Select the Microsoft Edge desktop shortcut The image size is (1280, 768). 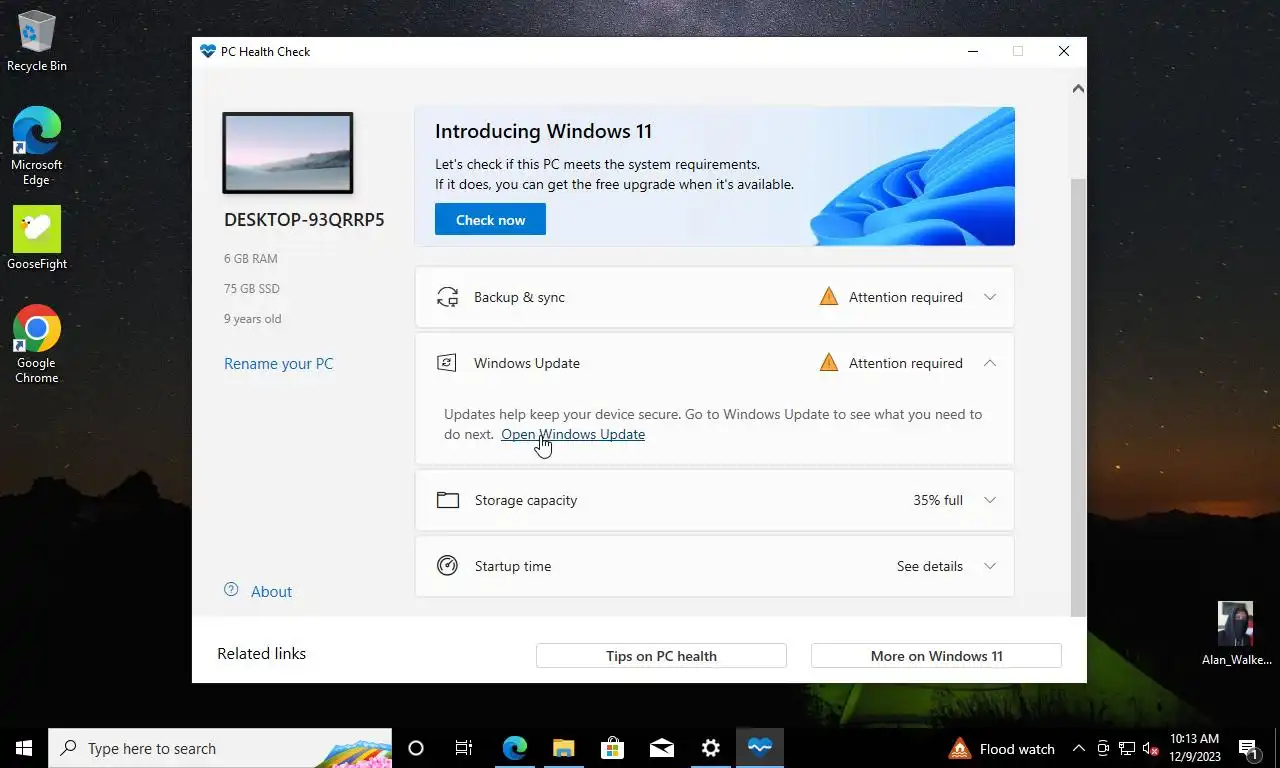click(37, 146)
